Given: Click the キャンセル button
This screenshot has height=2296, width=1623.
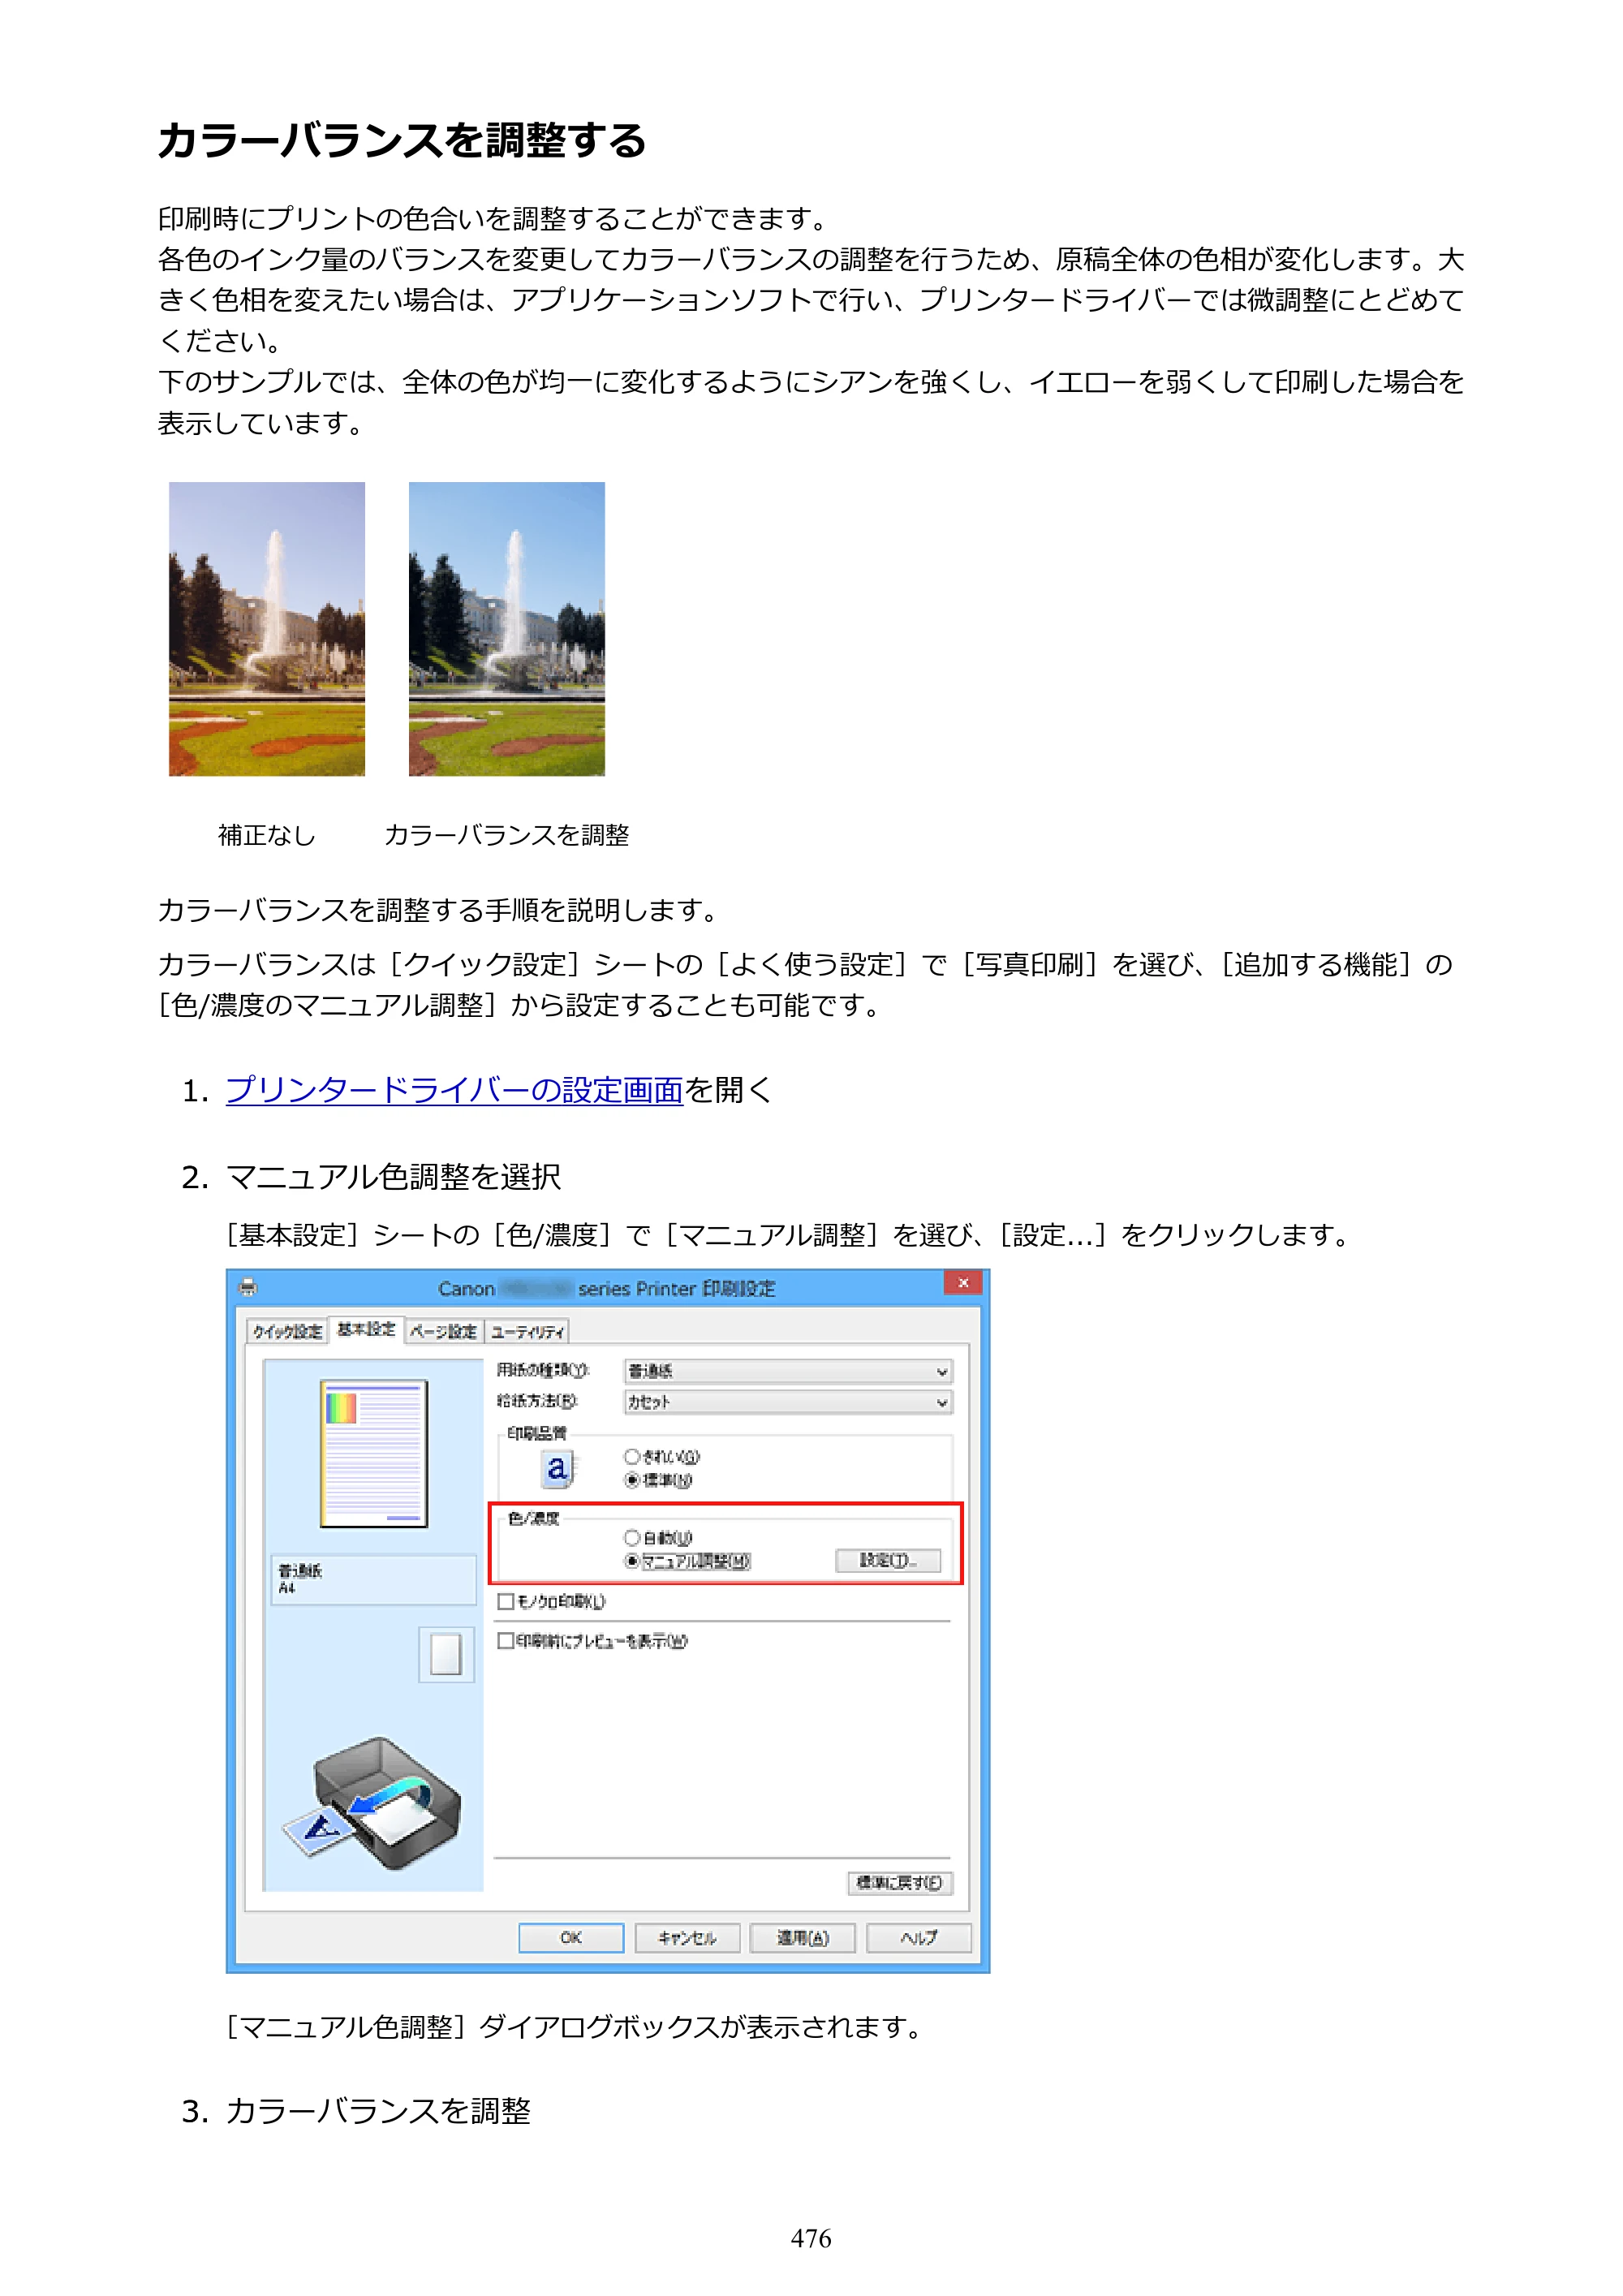Looking at the screenshot, I should 687,1938.
